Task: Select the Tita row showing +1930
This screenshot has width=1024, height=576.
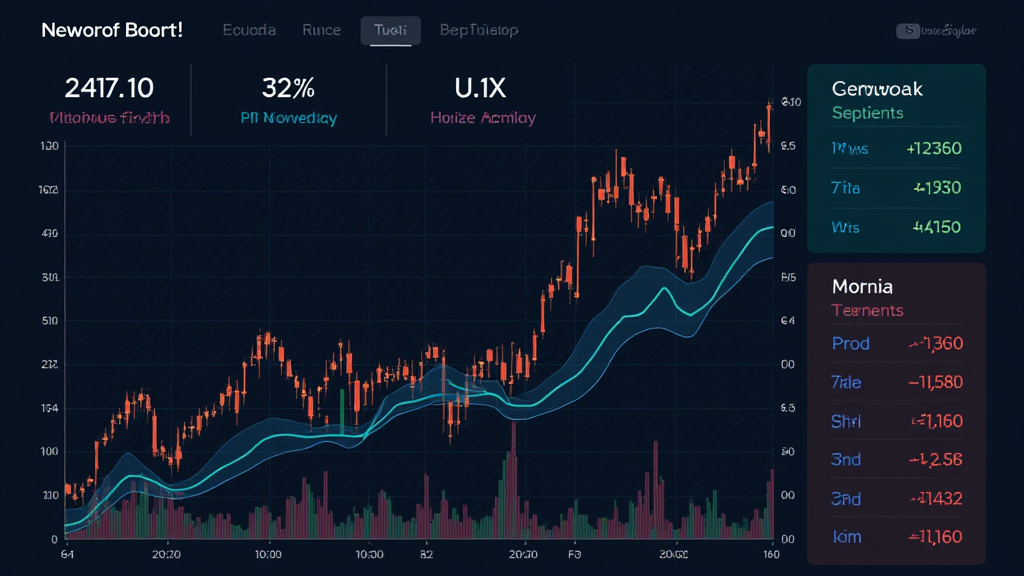Action: pyautogui.click(x=895, y=188)
